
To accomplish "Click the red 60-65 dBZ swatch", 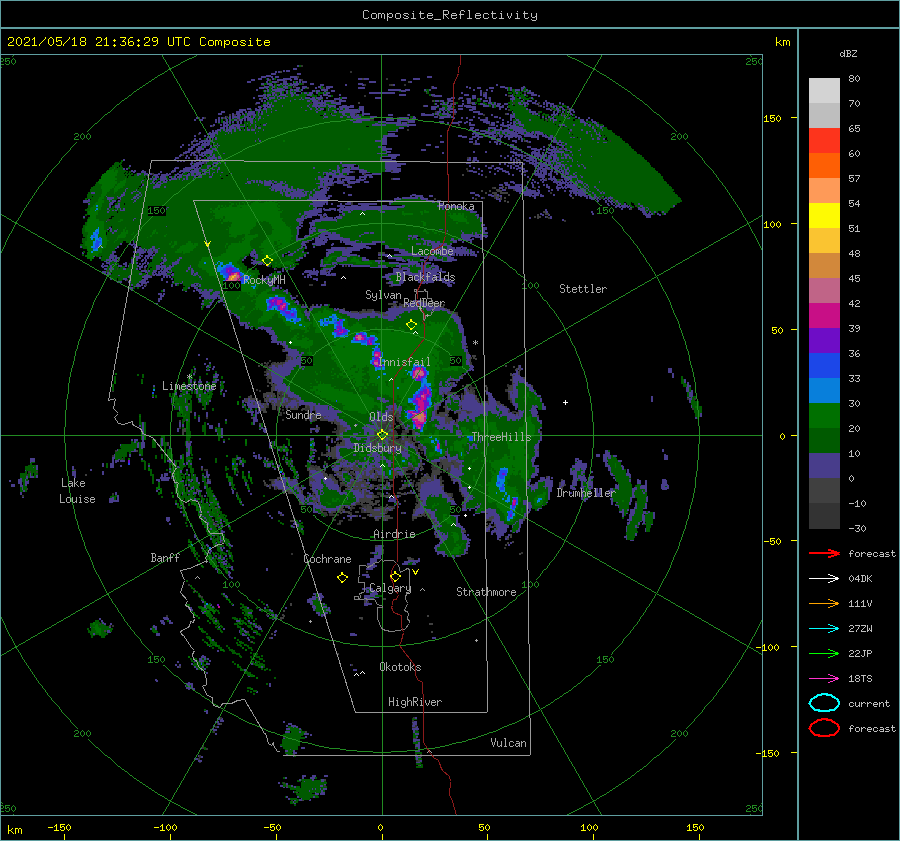I will click(824, 141).
